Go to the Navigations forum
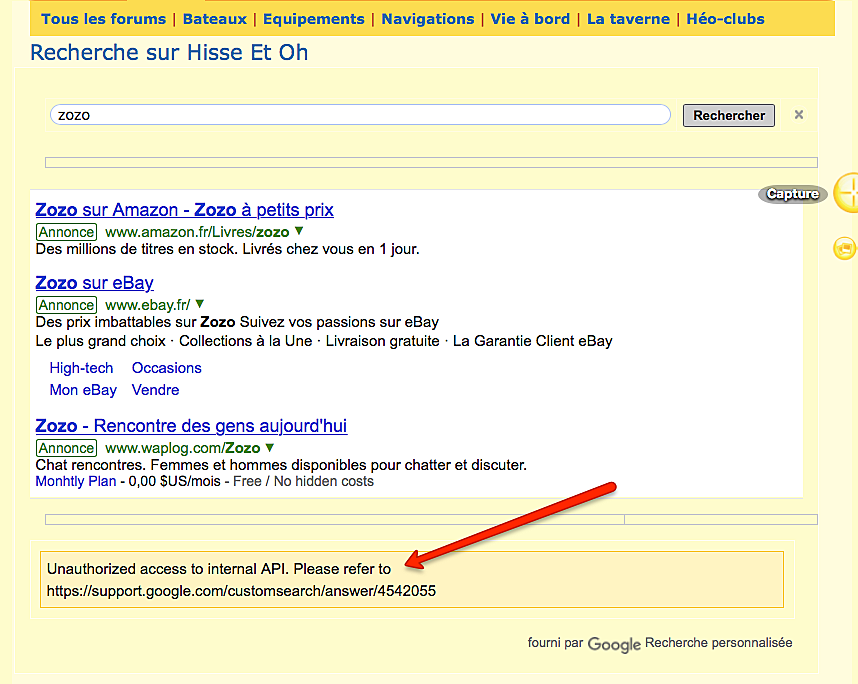The height and width of the screenshot is (684, 858). 428,19
